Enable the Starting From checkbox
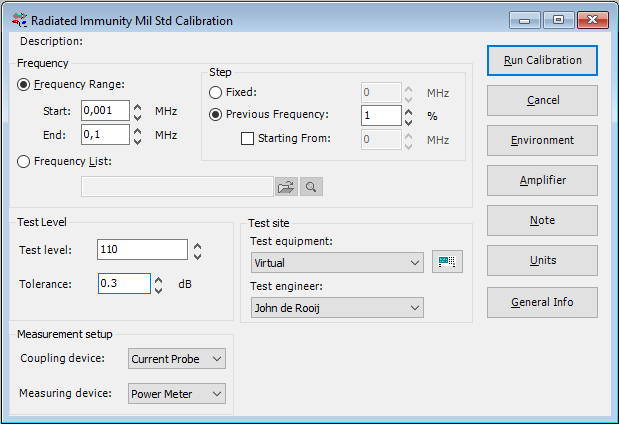This screenshot has height=424, width=619. pyautogui.click(x=248, y=139)
